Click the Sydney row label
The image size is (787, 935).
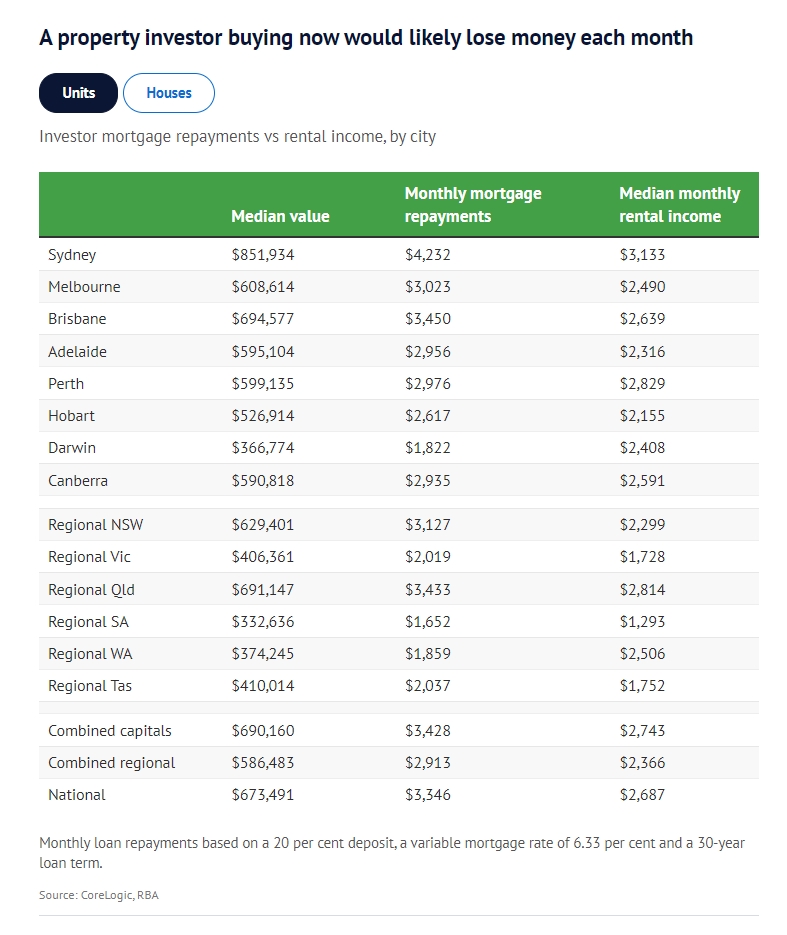(x=72, y=254)
